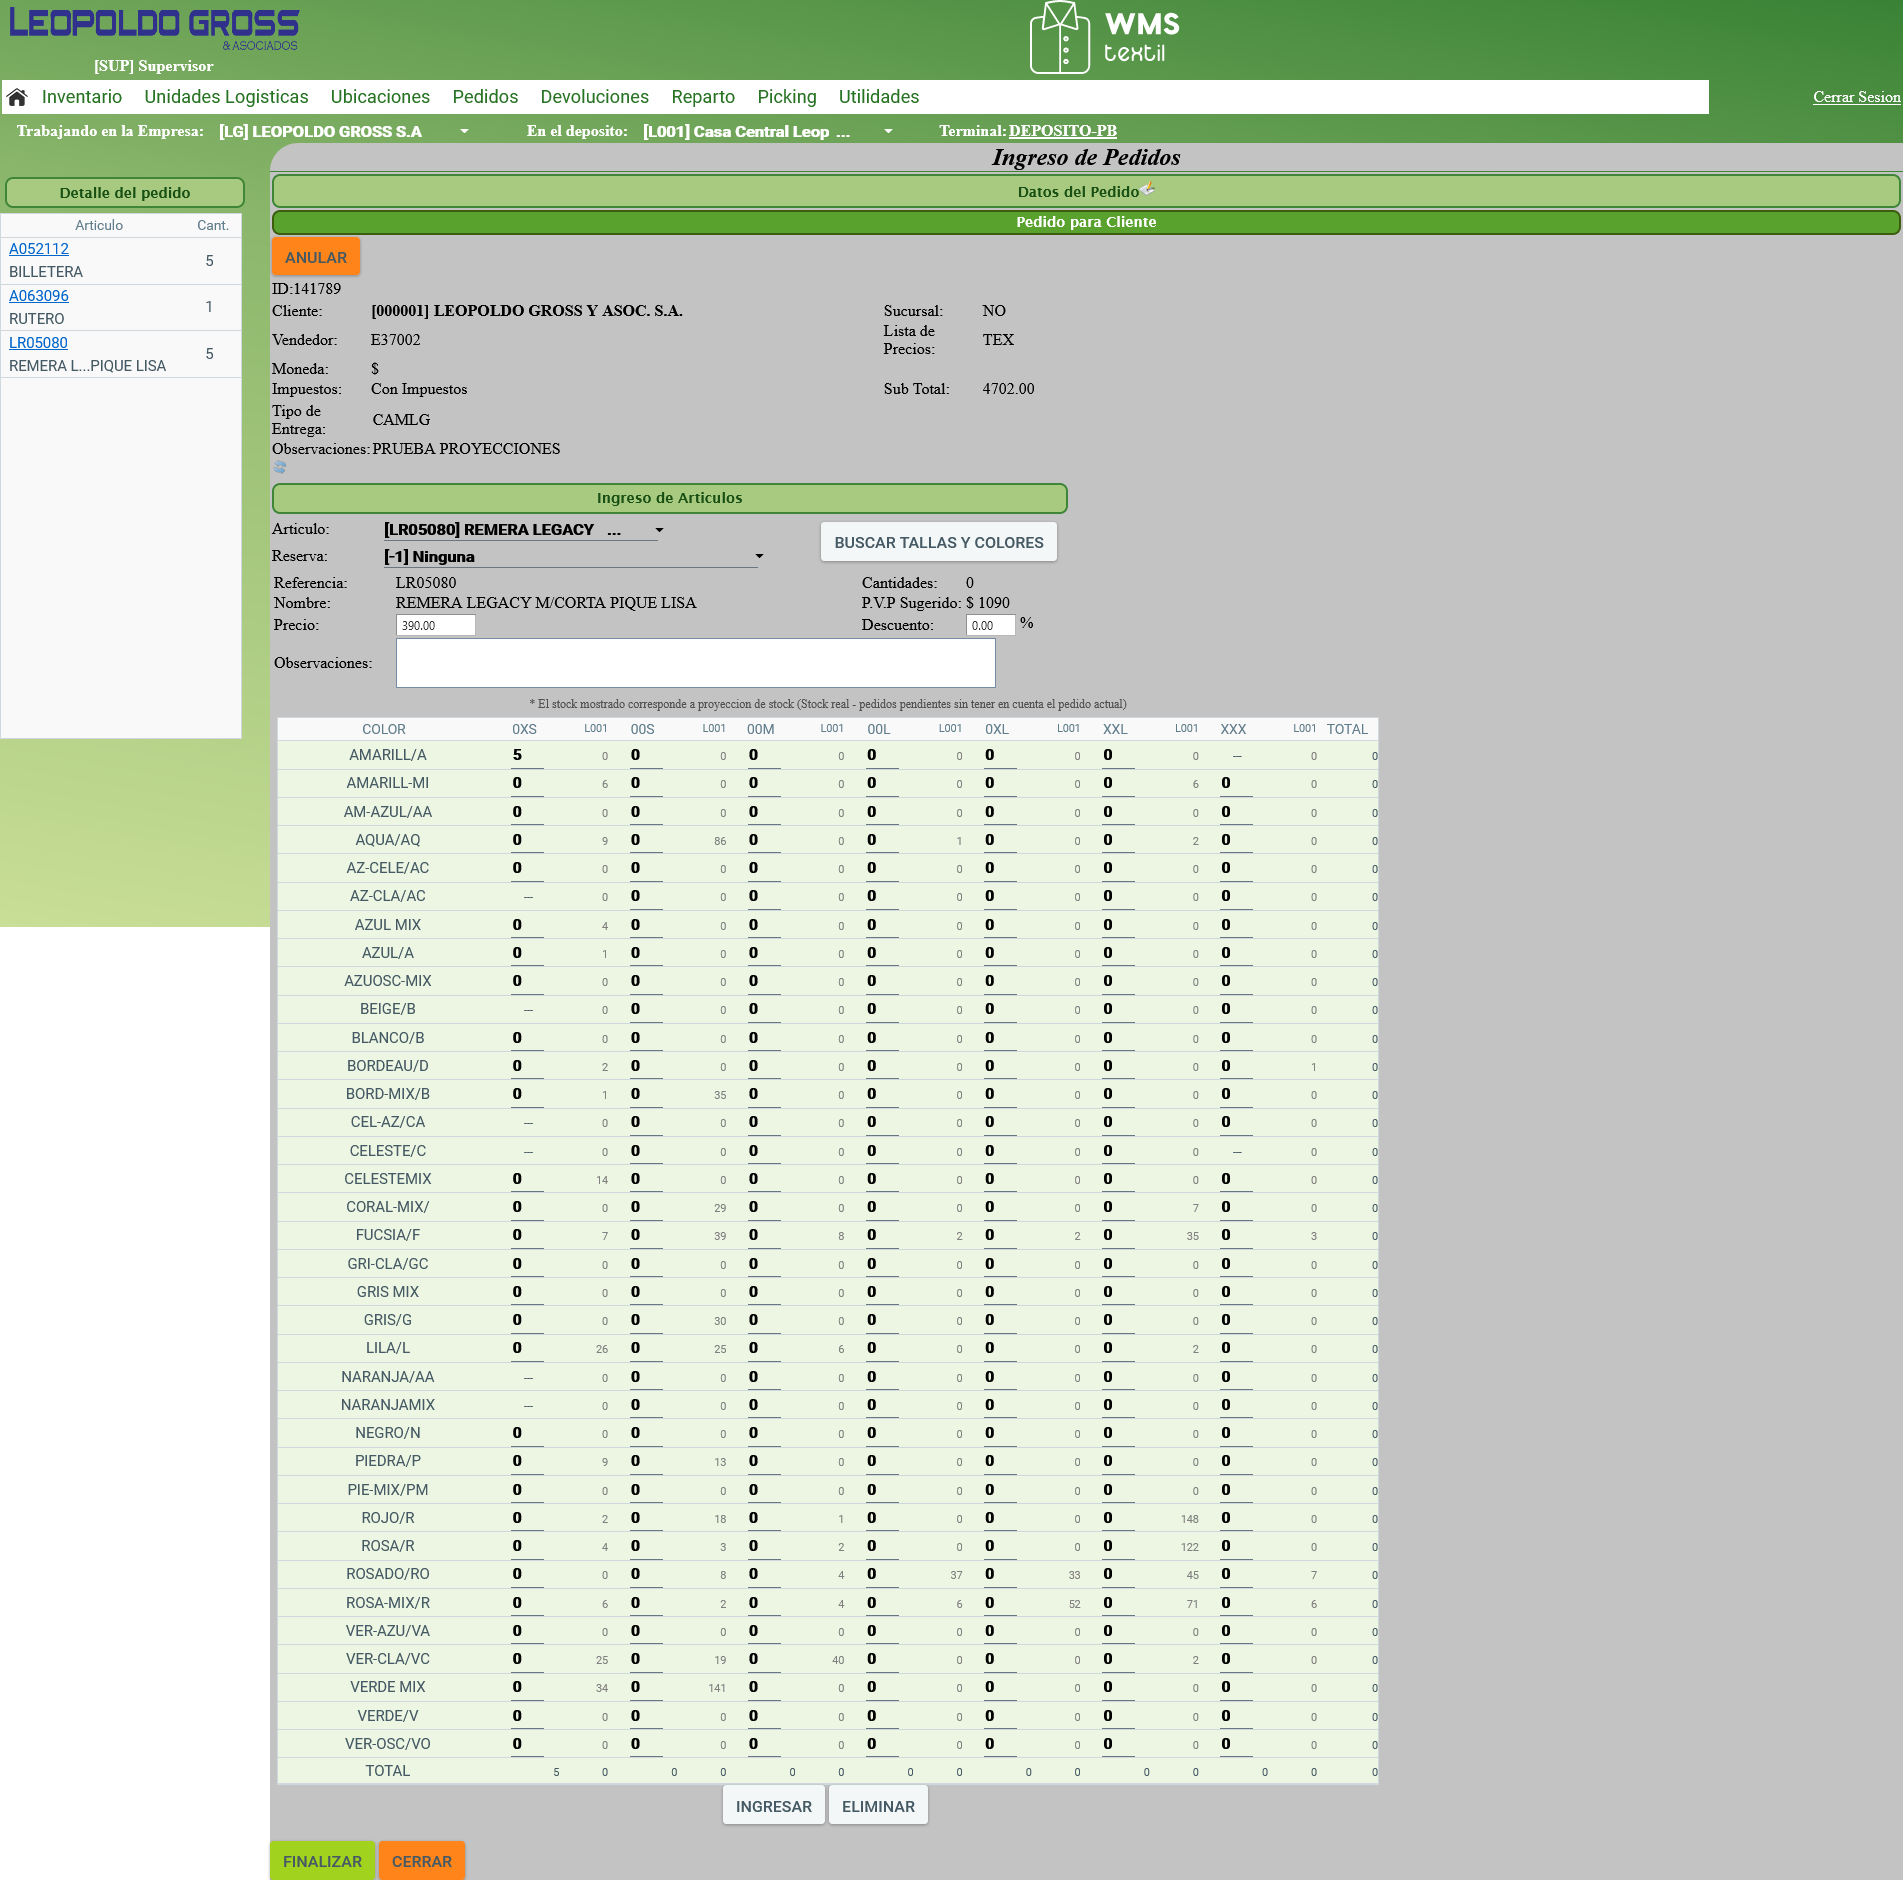Screen dimensions: 1903x1880
Task: Click the edit icon beside Datos del Pedido
Action: click(x=1148, y=188)
